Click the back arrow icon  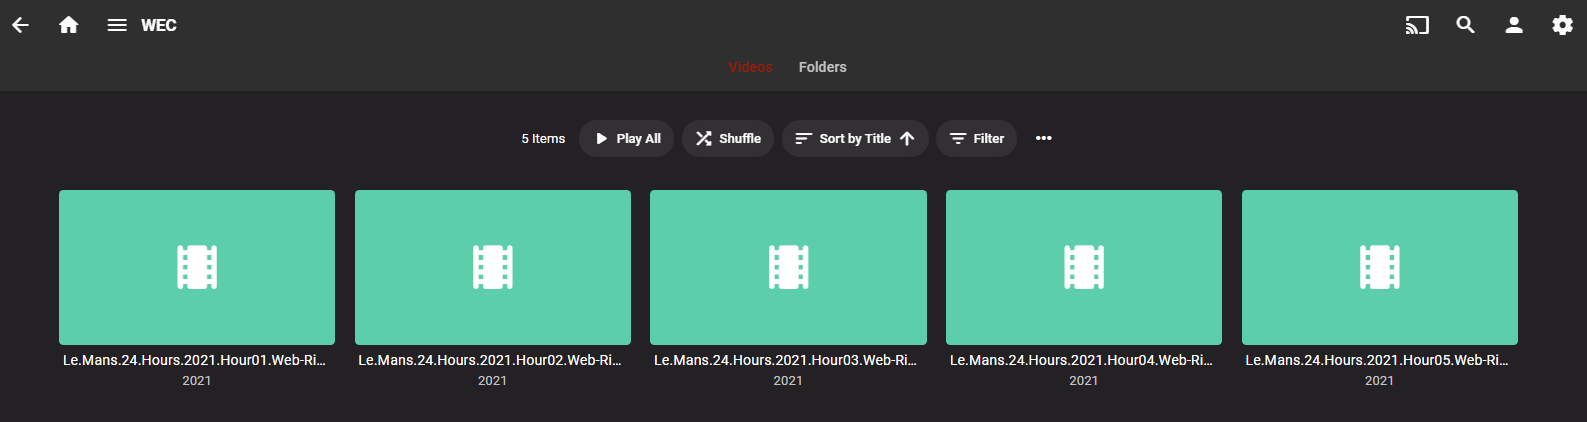pos(21,25)
